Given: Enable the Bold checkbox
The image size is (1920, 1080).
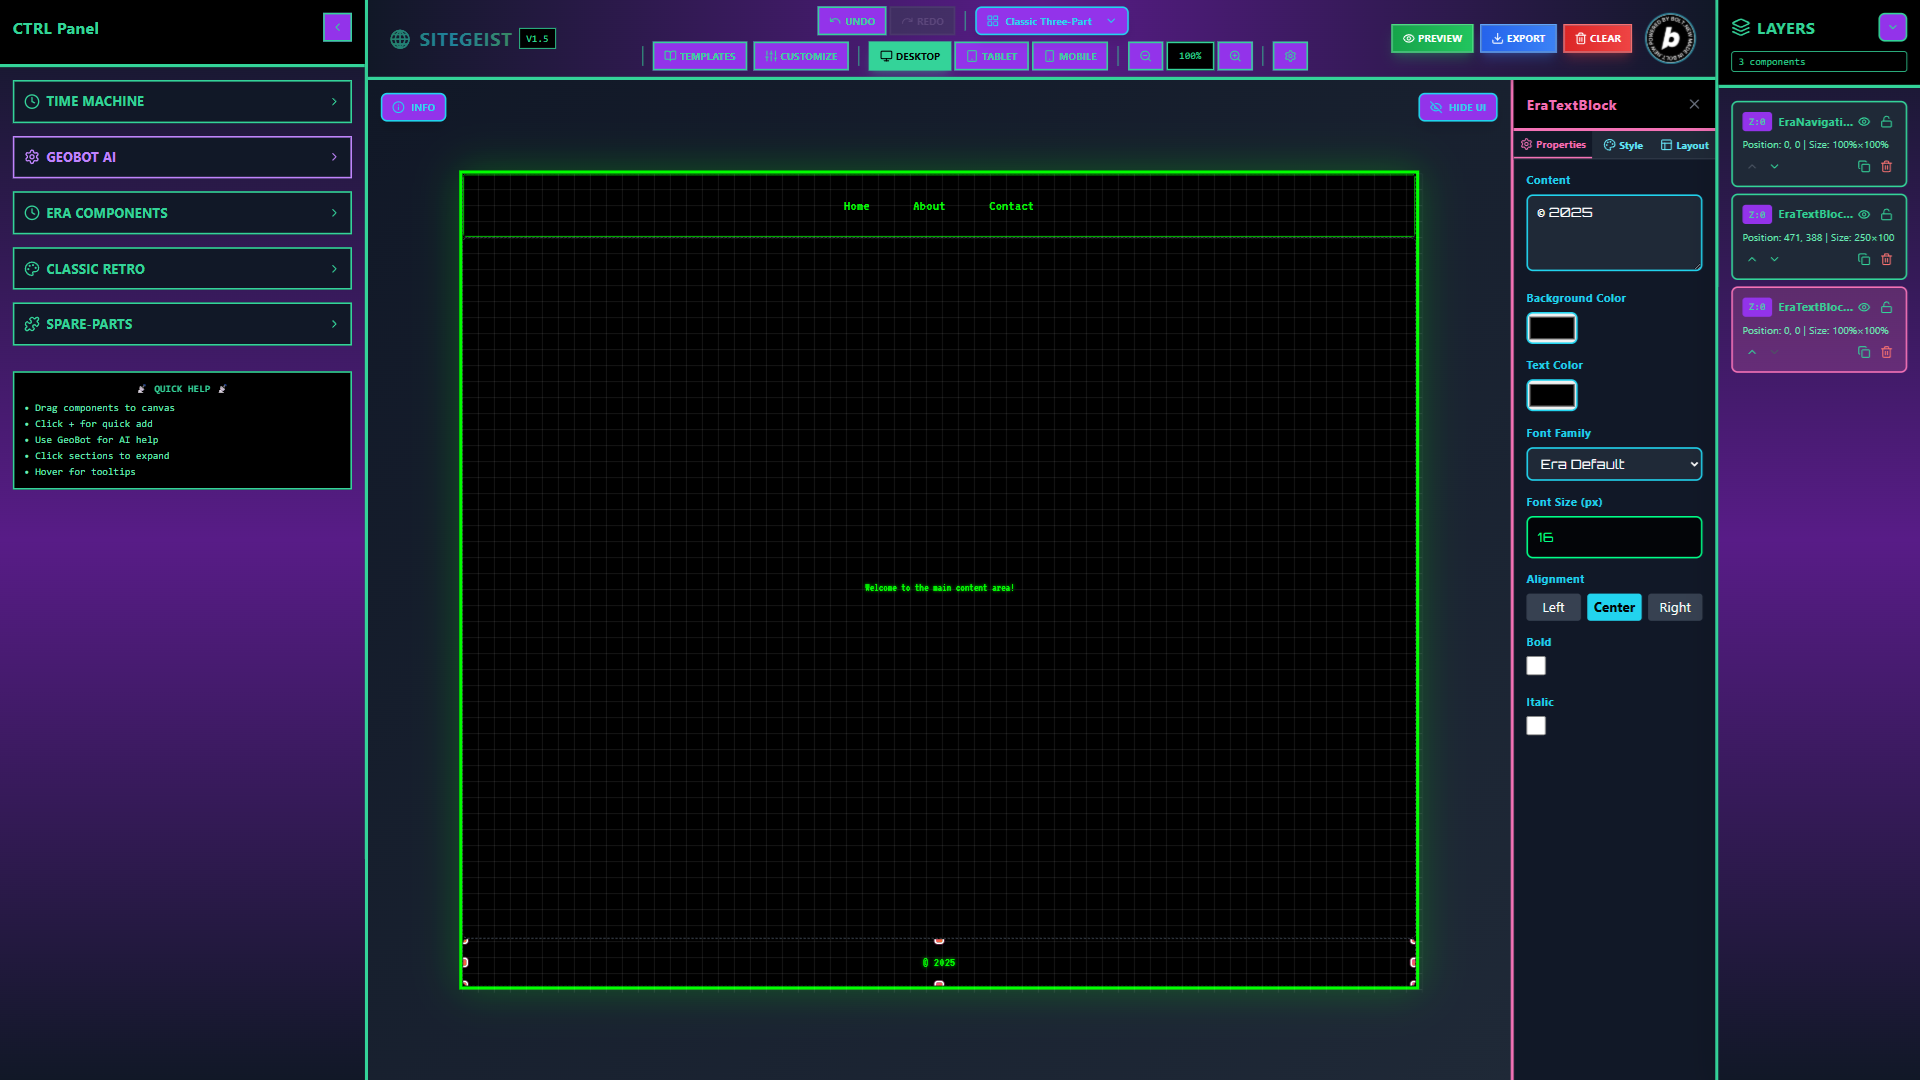Looking at the screenshot, I should [x=1536, y=666].
